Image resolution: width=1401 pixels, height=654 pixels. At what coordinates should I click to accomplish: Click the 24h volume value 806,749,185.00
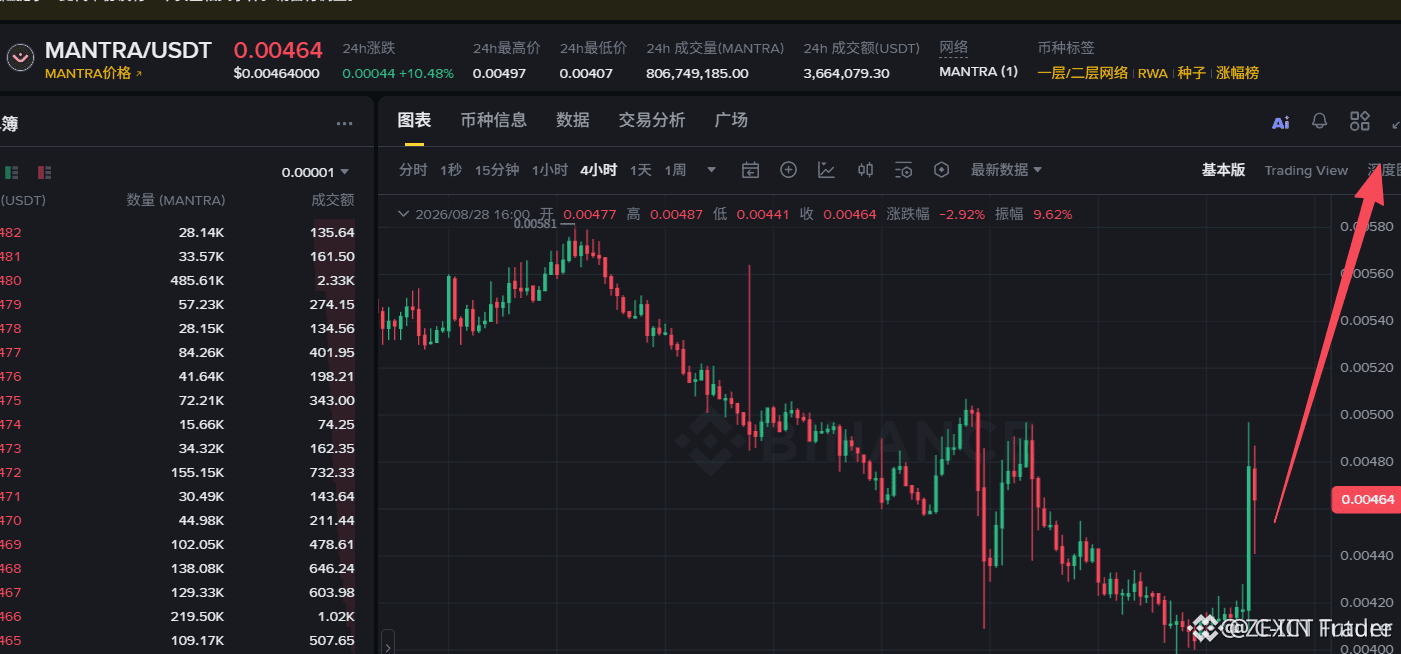[x=697, y=73]
